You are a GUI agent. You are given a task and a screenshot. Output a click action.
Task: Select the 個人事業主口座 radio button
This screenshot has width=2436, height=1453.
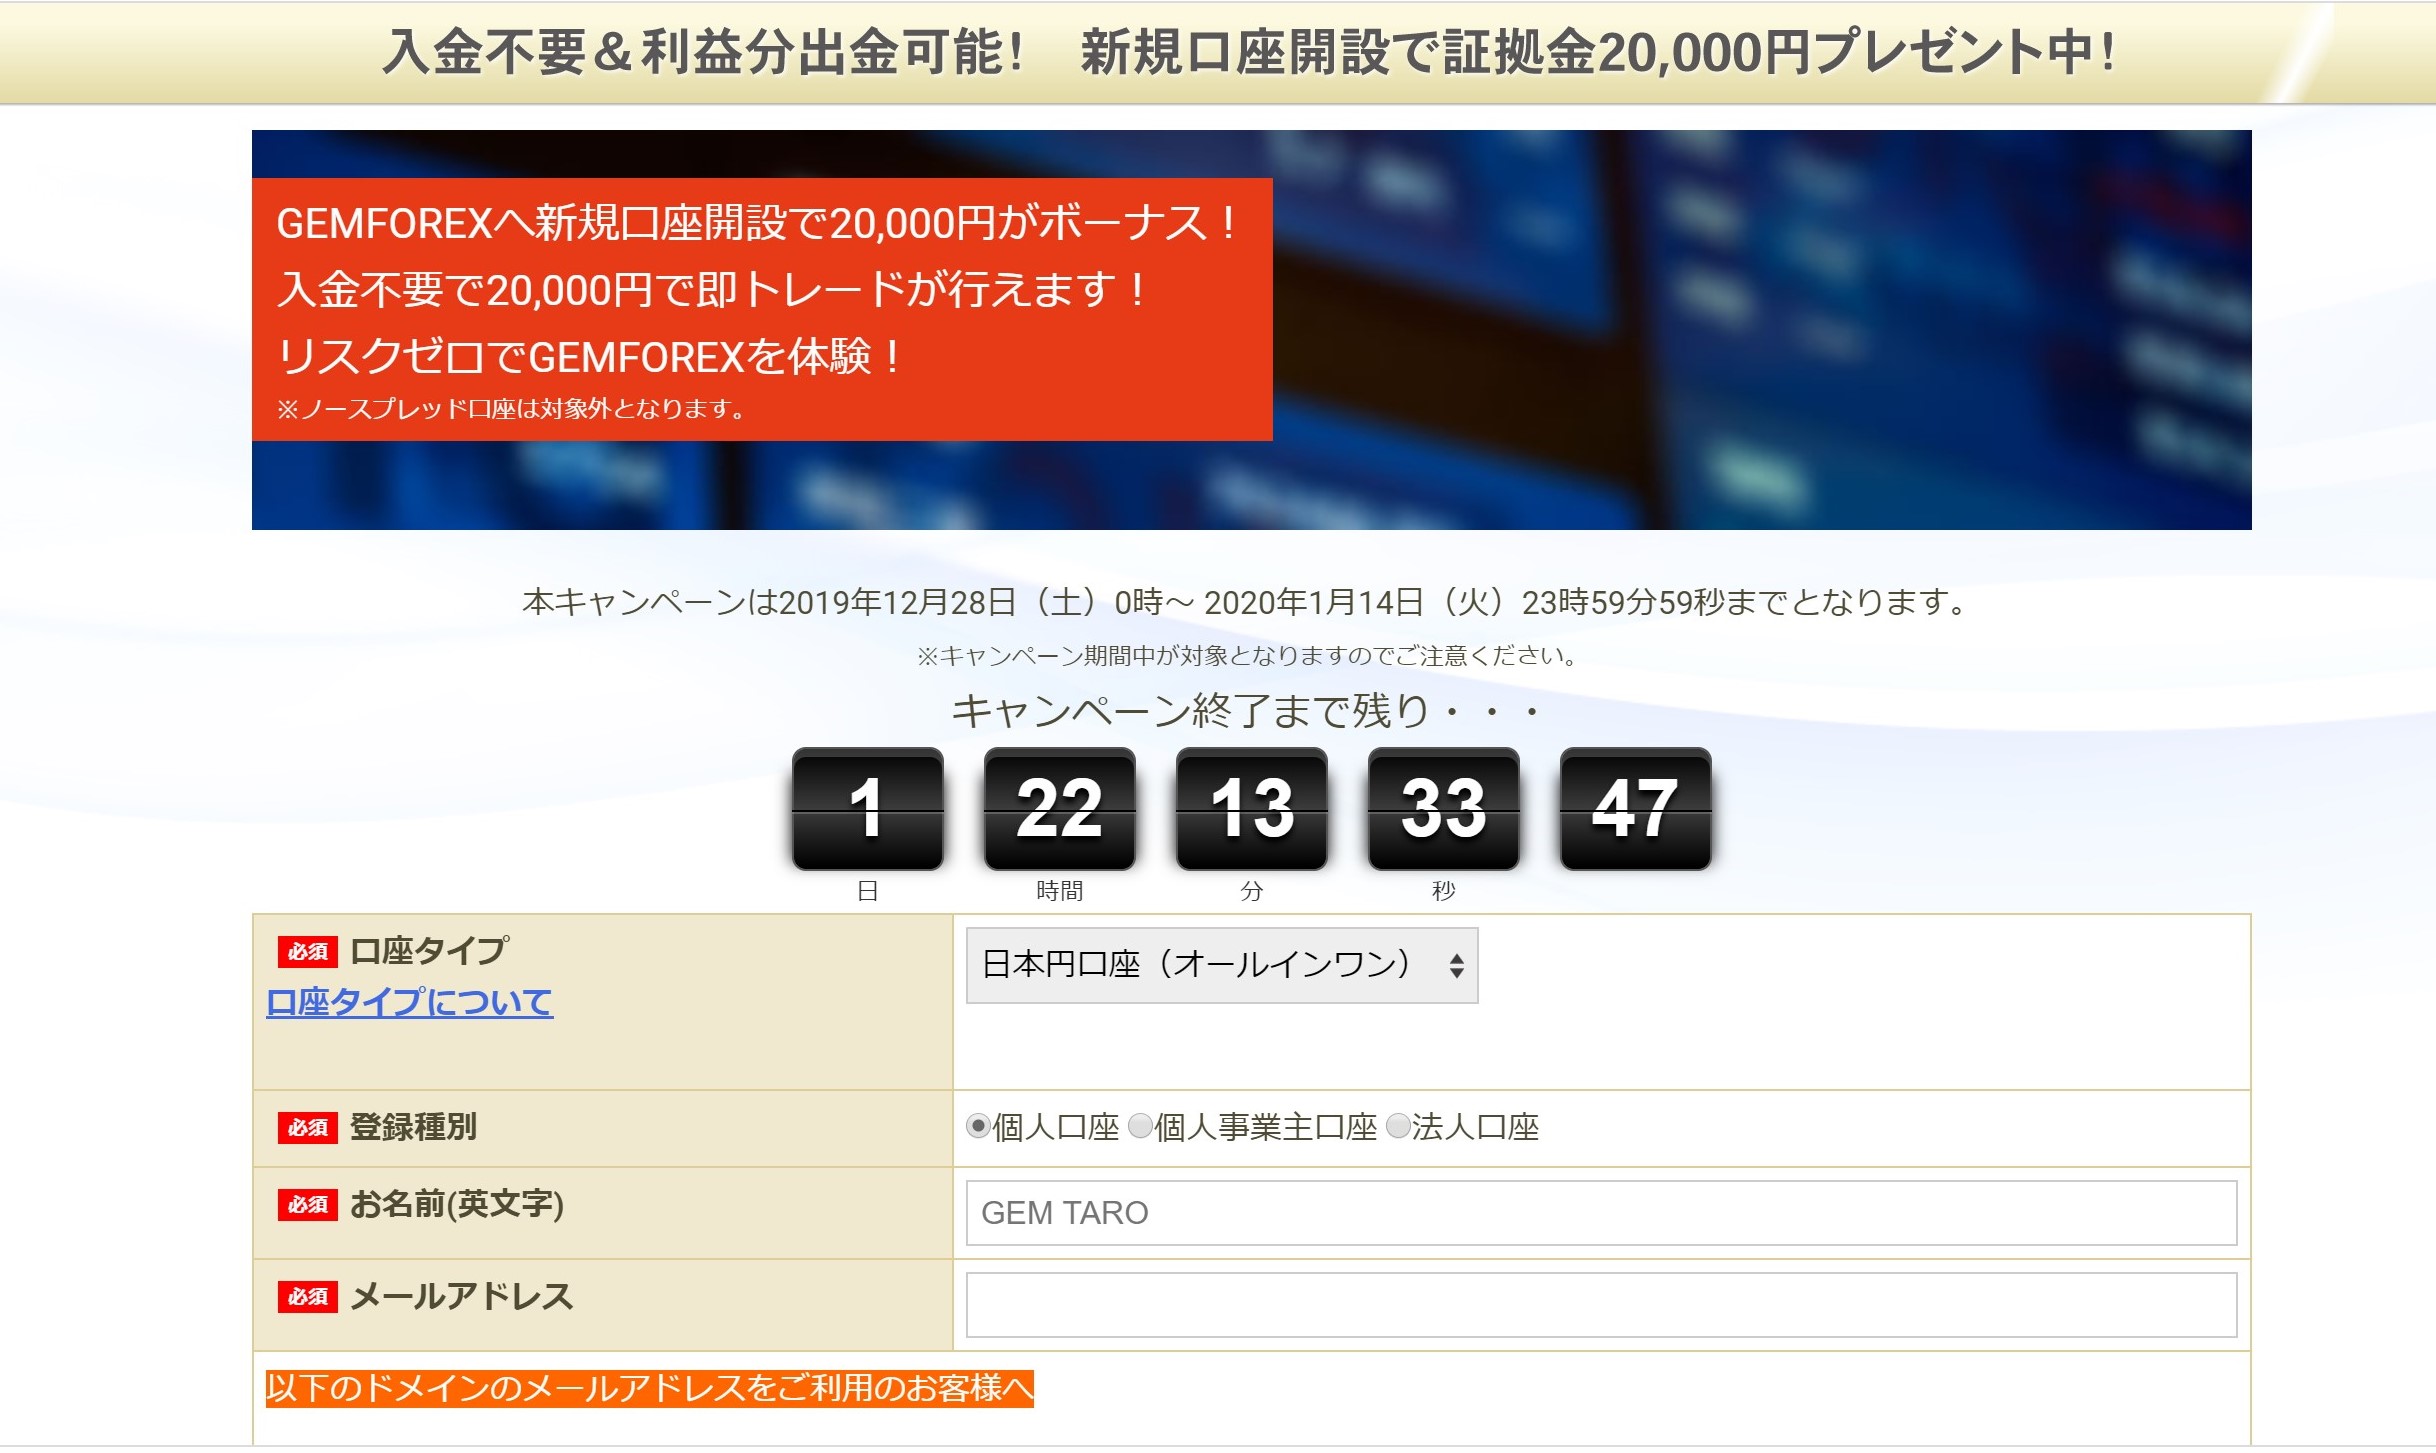(x=1140, y=1127)
